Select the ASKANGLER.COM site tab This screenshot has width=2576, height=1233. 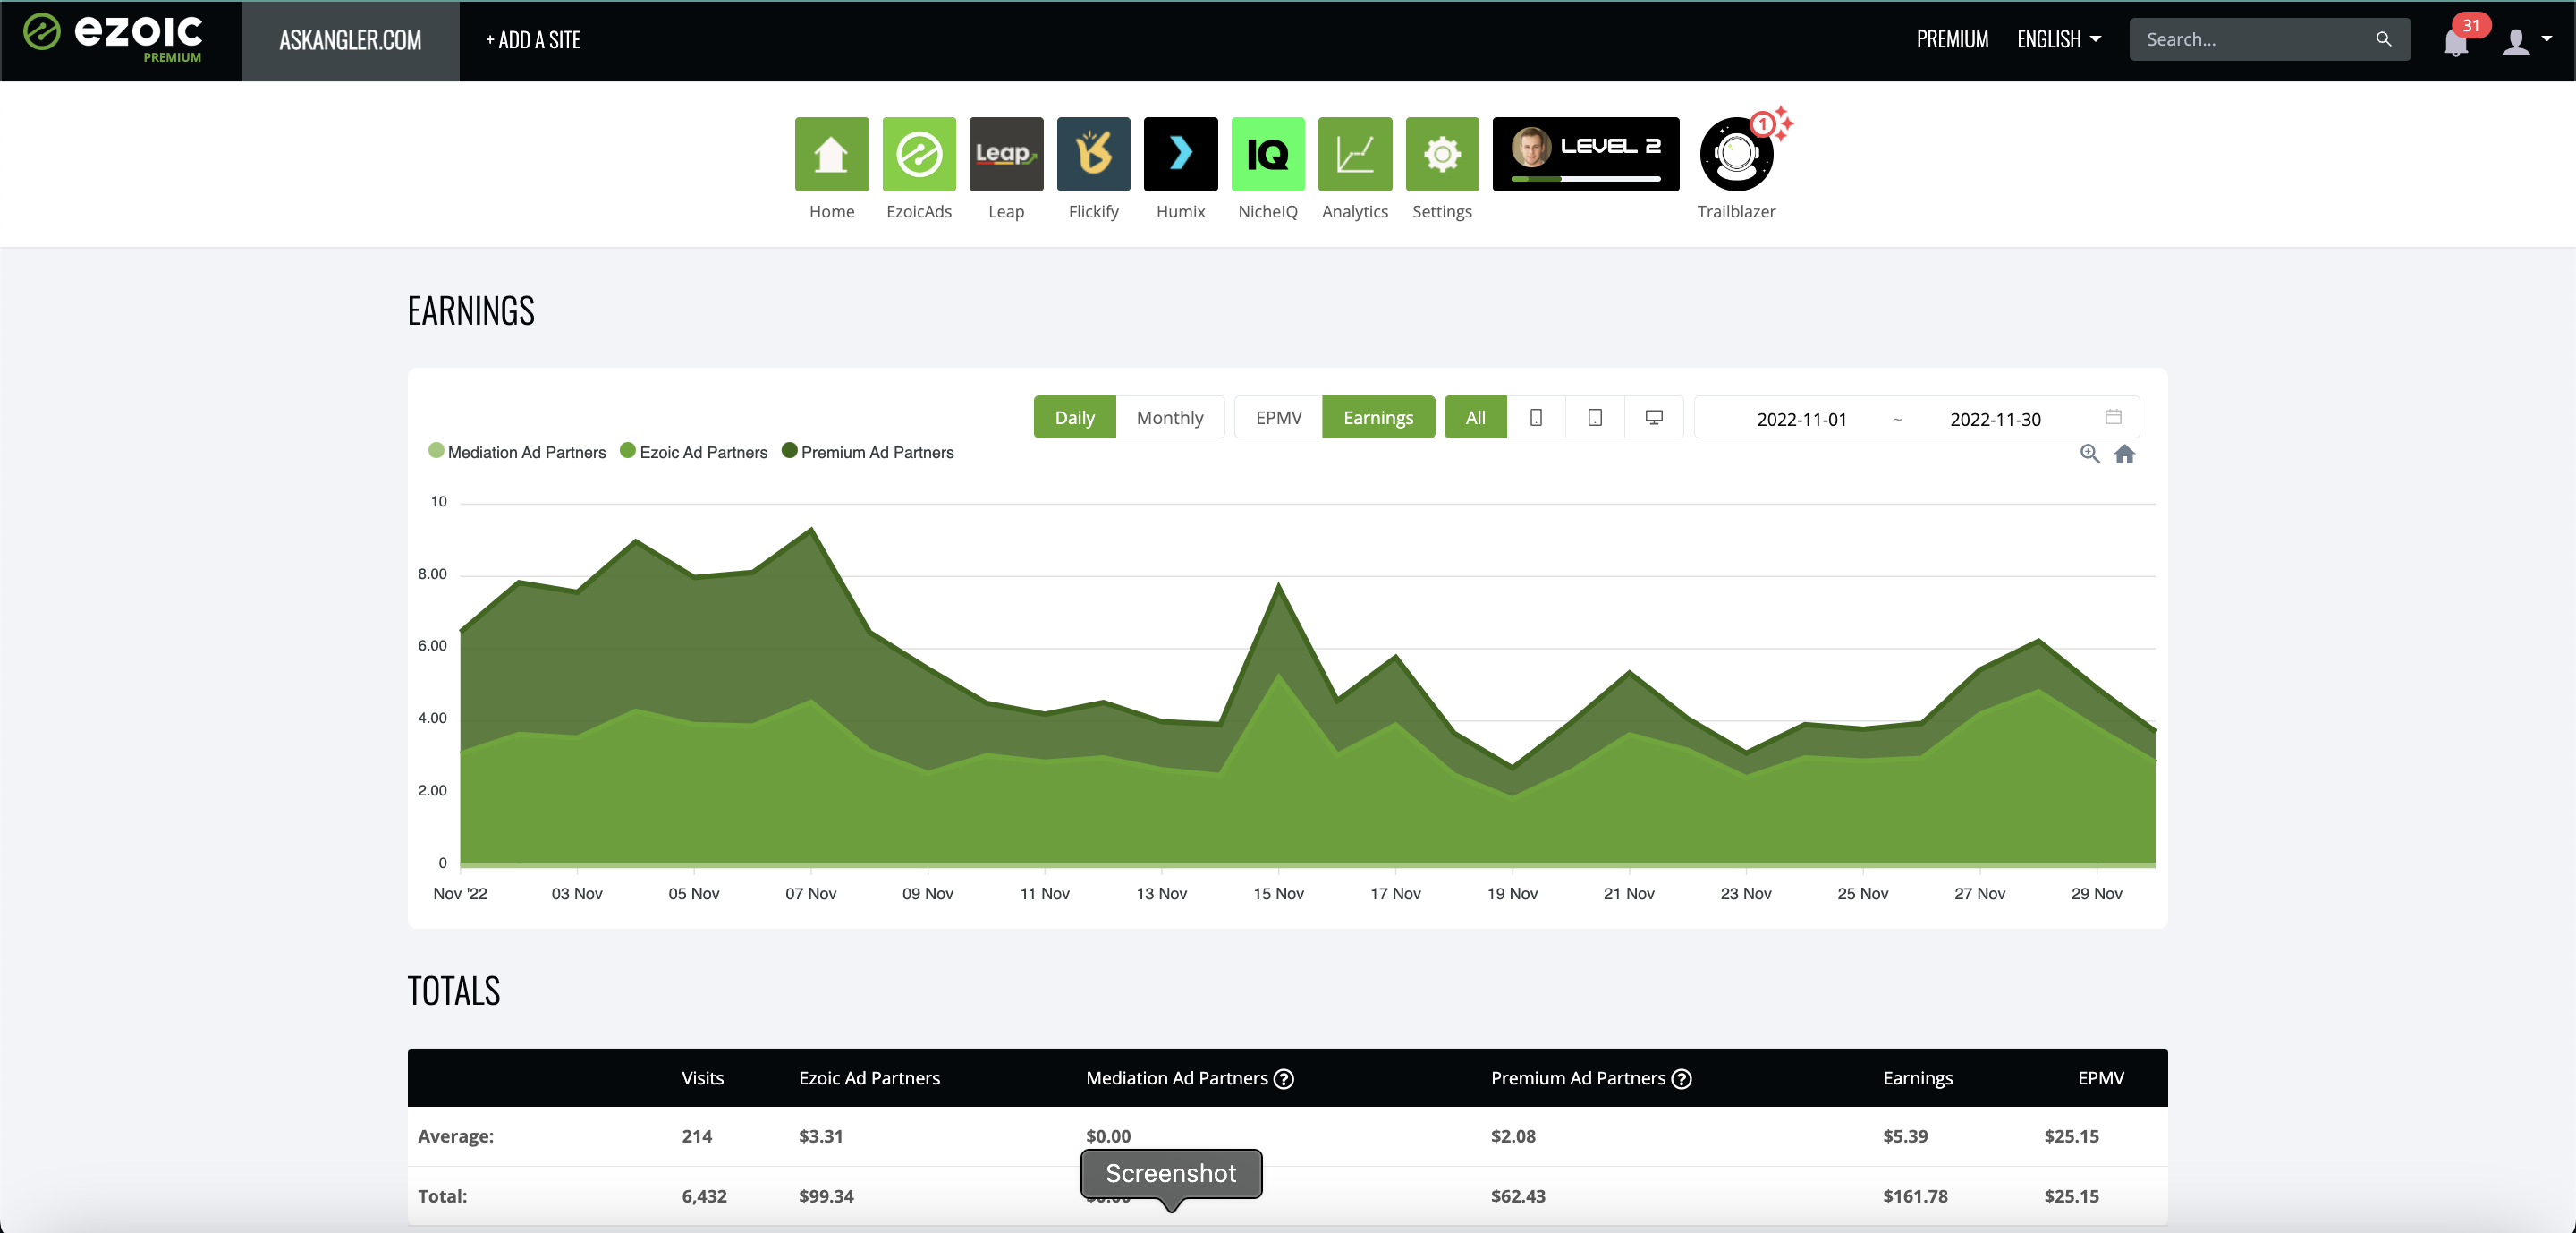click(x=350, y=40)
